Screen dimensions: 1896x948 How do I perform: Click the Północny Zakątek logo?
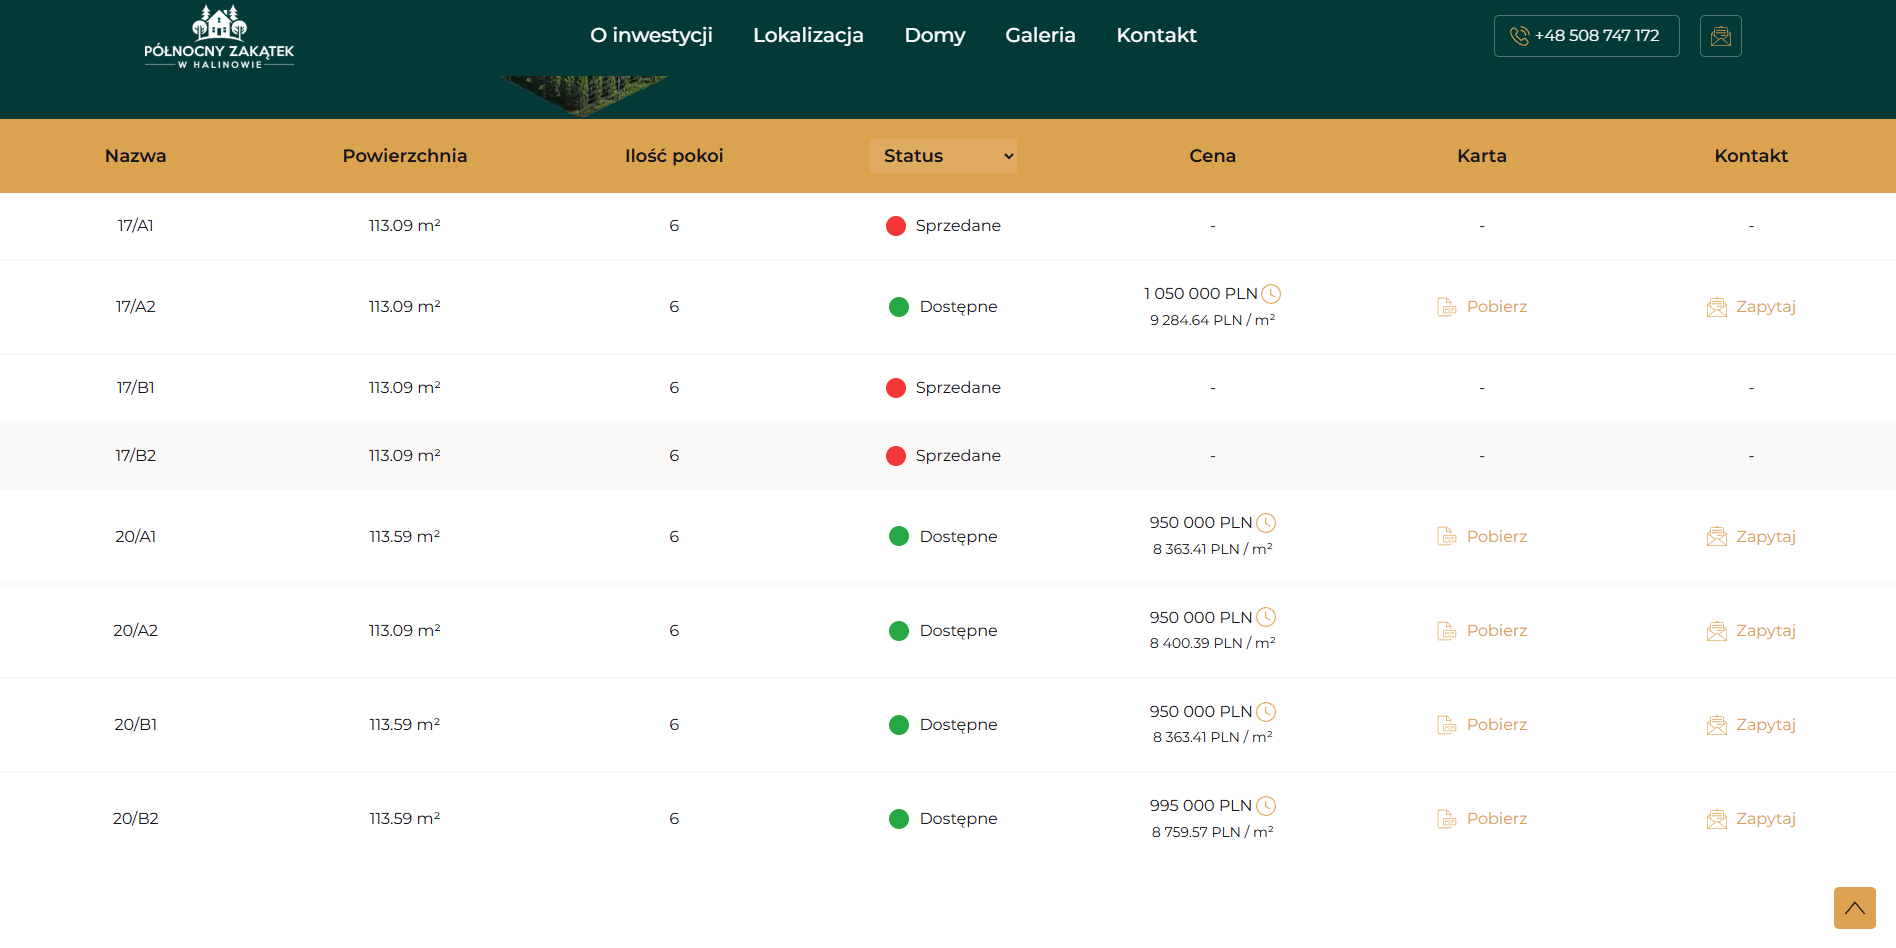point(219,37)
